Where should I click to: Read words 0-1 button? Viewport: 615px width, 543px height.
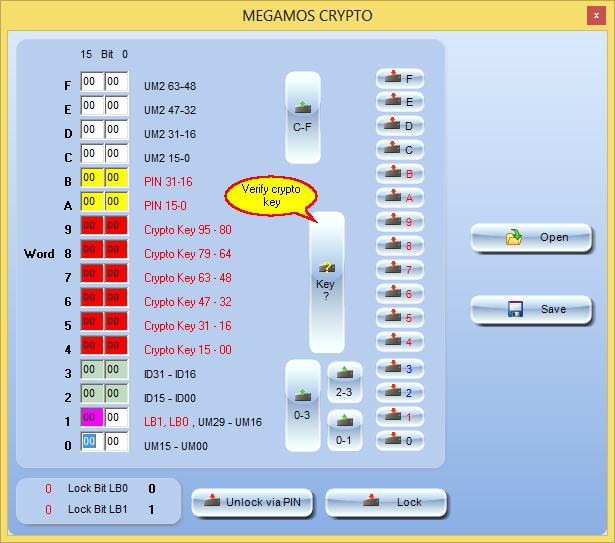[345, 430]
